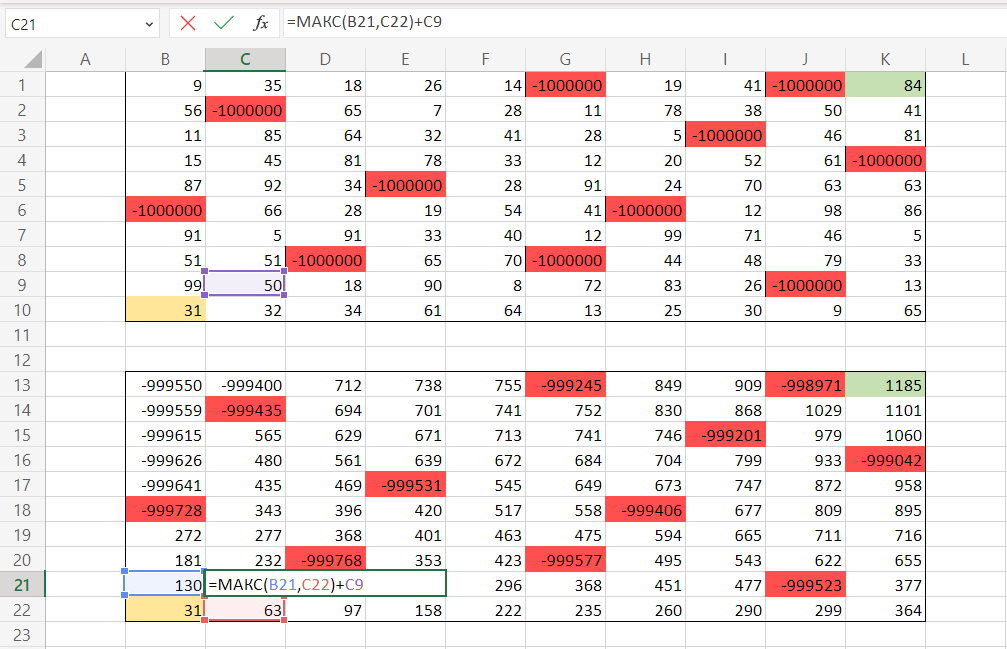The image size is (1007, 649).
Task: Expand the Name Box dropdown arrow
Action: click(x=150, y=23)
